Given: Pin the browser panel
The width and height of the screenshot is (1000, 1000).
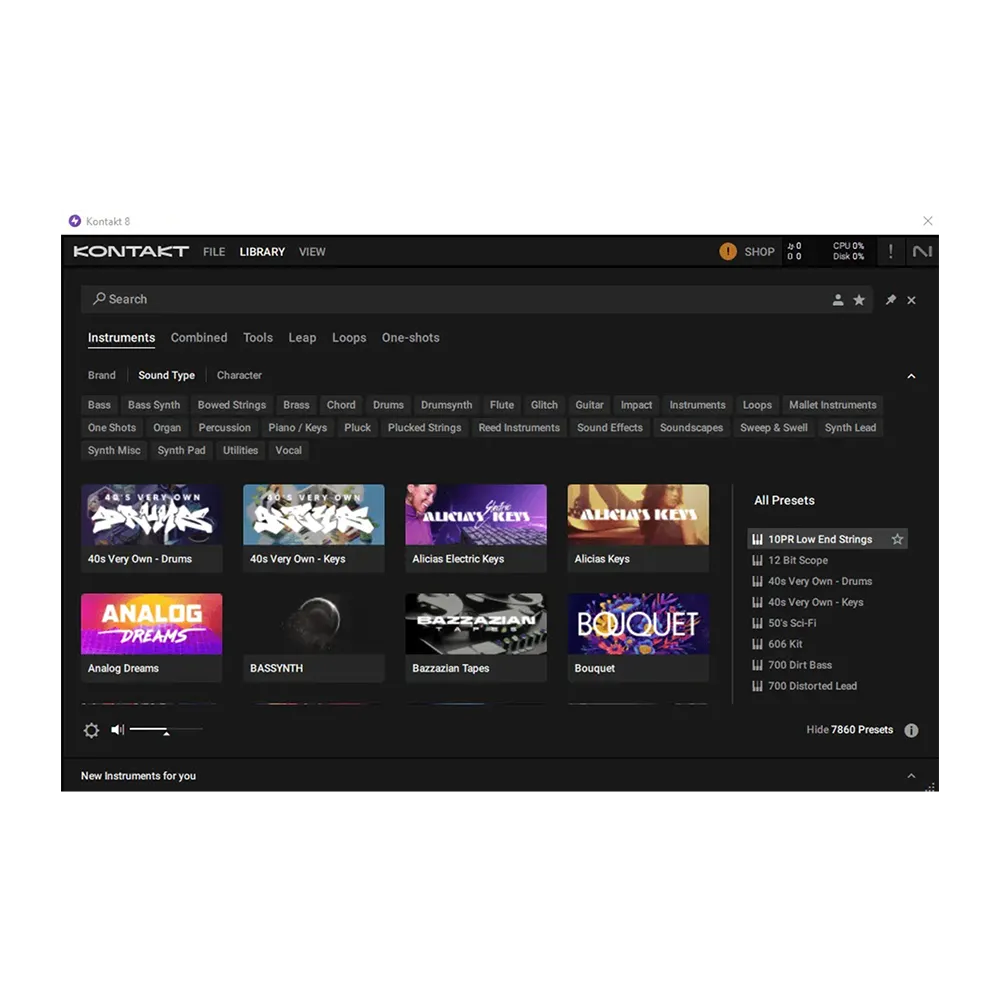Looking at the screenshot, I should 891,300.
